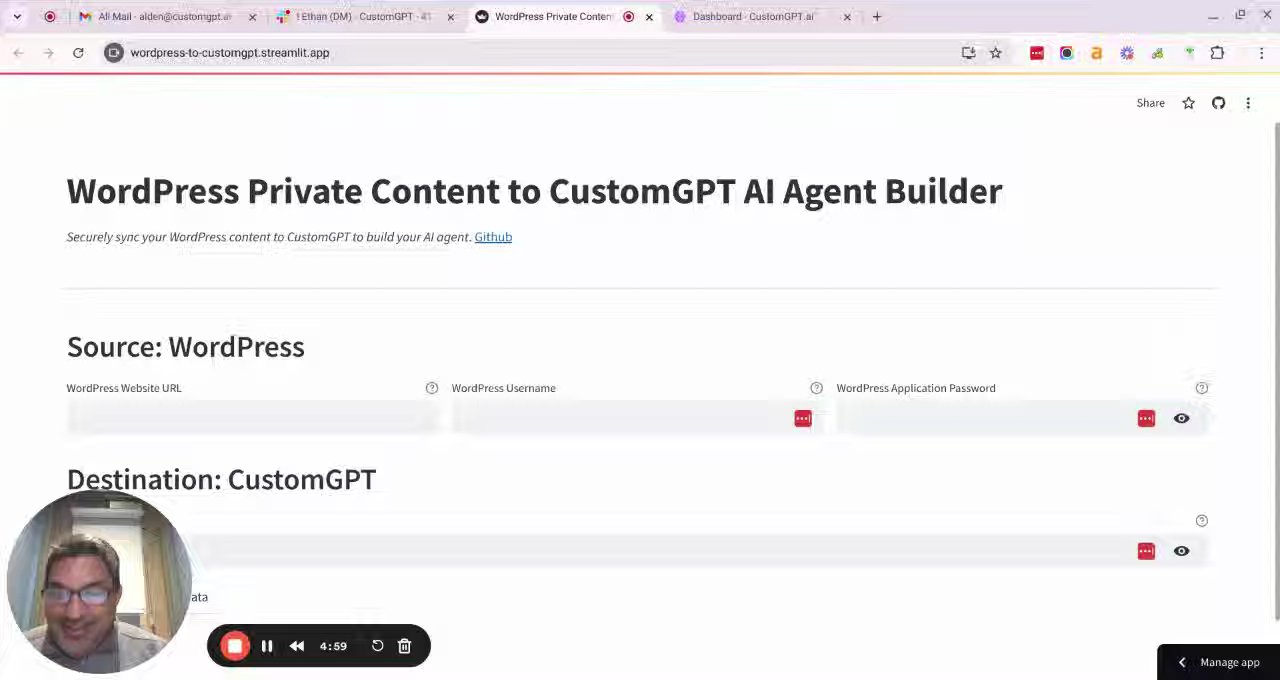Click the 'Source: WordPress' heading
Image resolution: width=1280 pixels, height=680 pixels.
point(186,347)
